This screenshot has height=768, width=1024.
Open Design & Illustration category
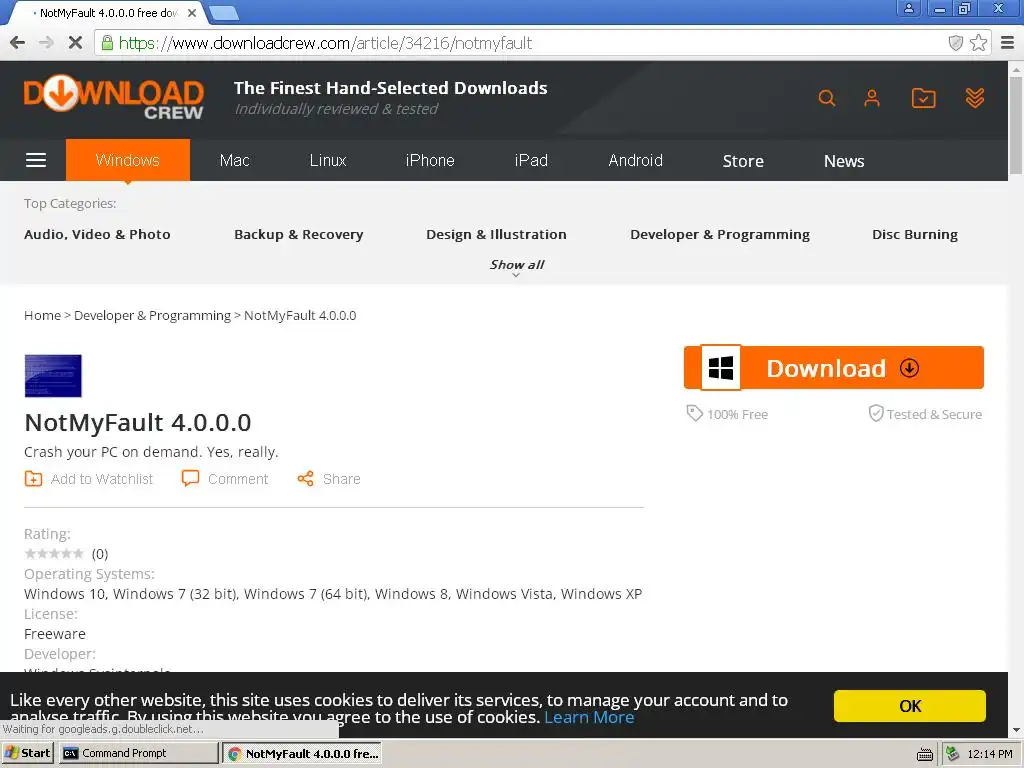(x=496, y=234)
